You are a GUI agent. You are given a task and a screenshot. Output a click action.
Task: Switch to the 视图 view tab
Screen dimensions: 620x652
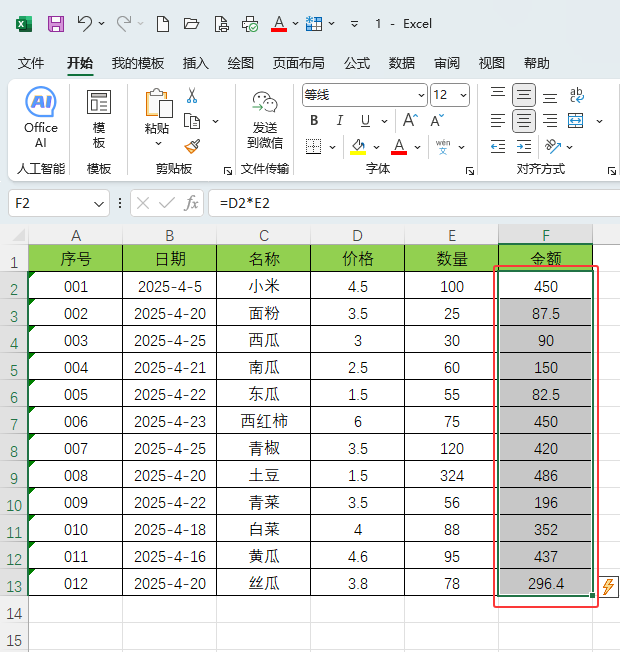[x=492, y=63]
